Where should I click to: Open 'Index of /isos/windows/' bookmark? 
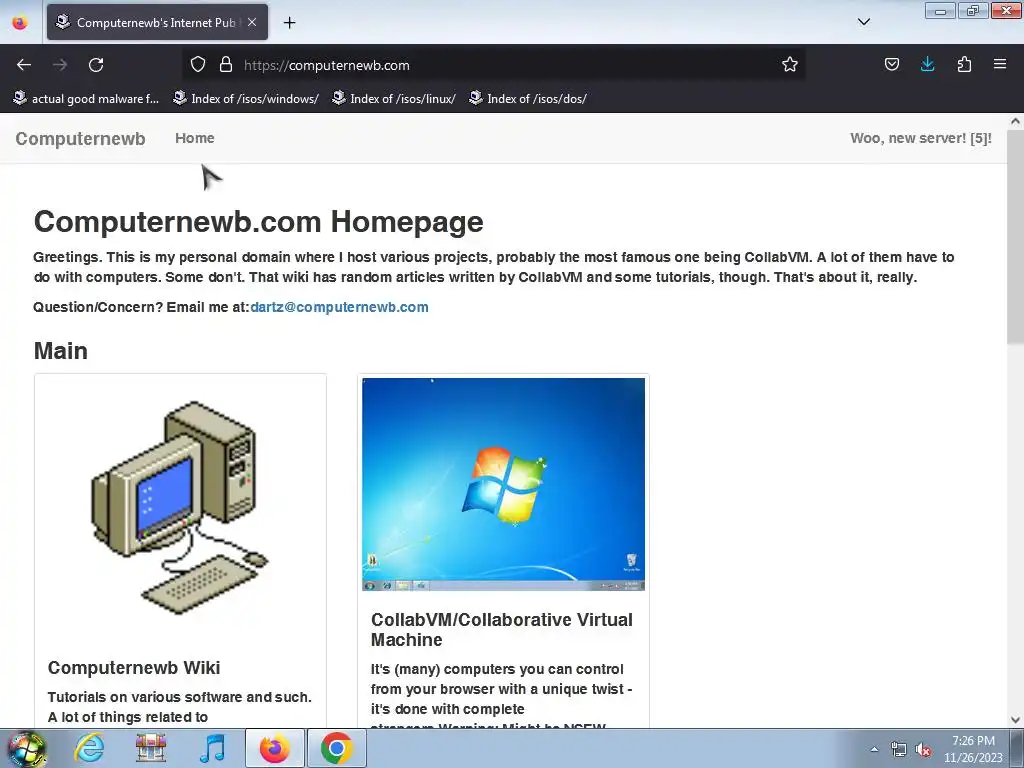246,99
